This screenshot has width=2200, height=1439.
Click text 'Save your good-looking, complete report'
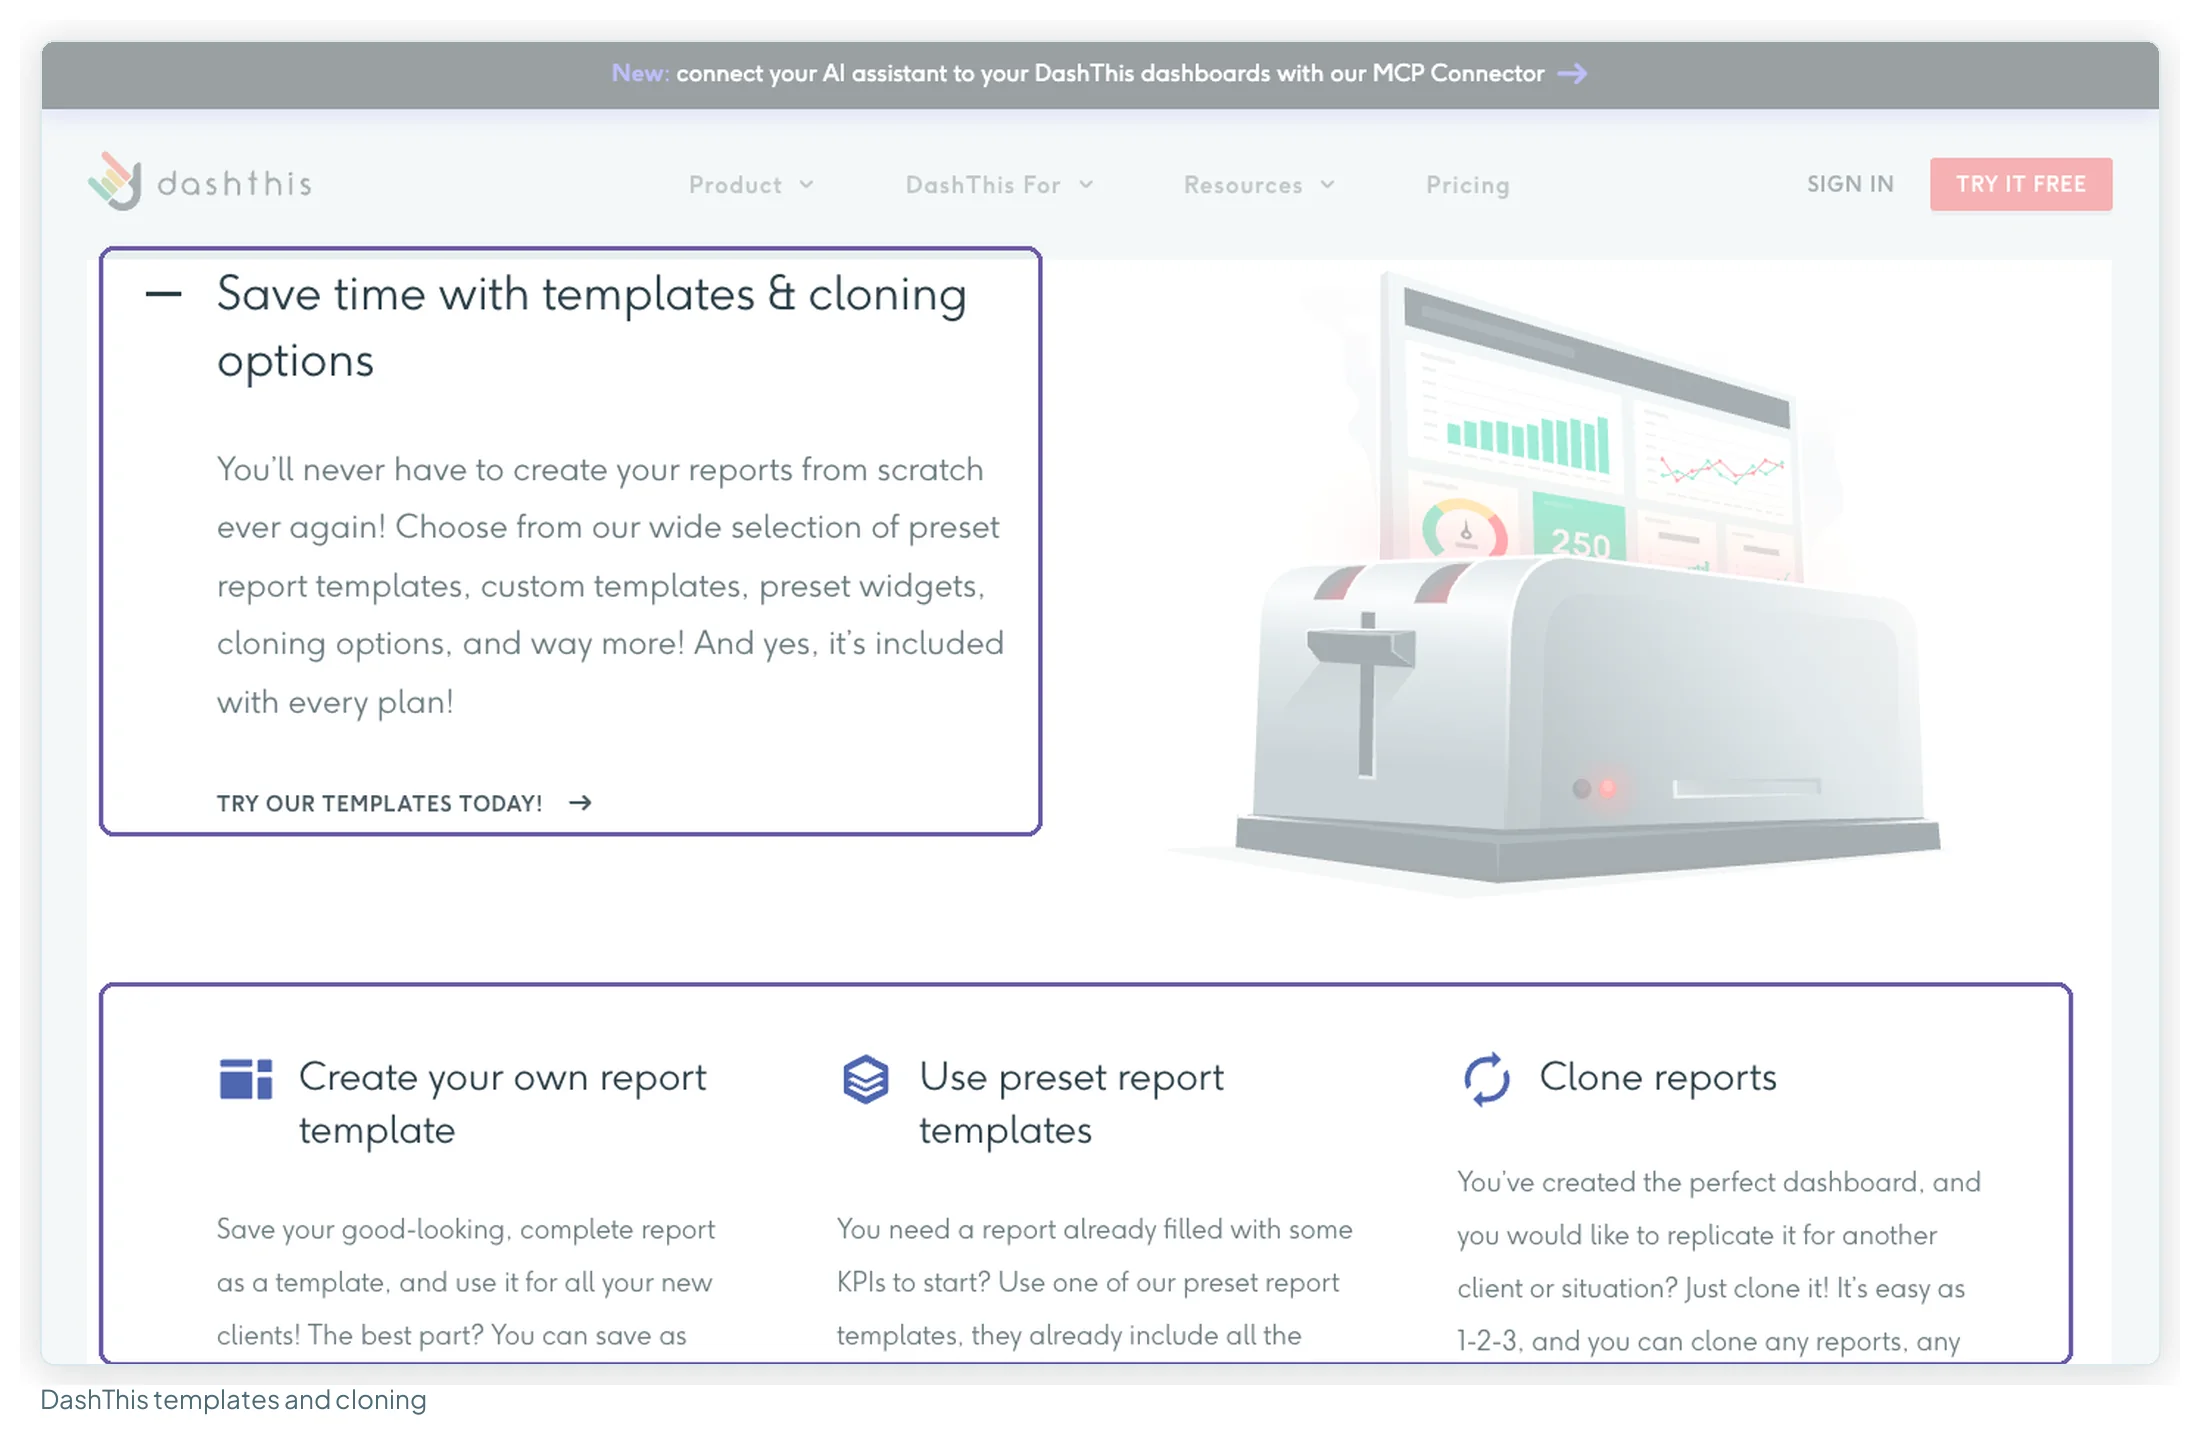[x=466, y=1229]
